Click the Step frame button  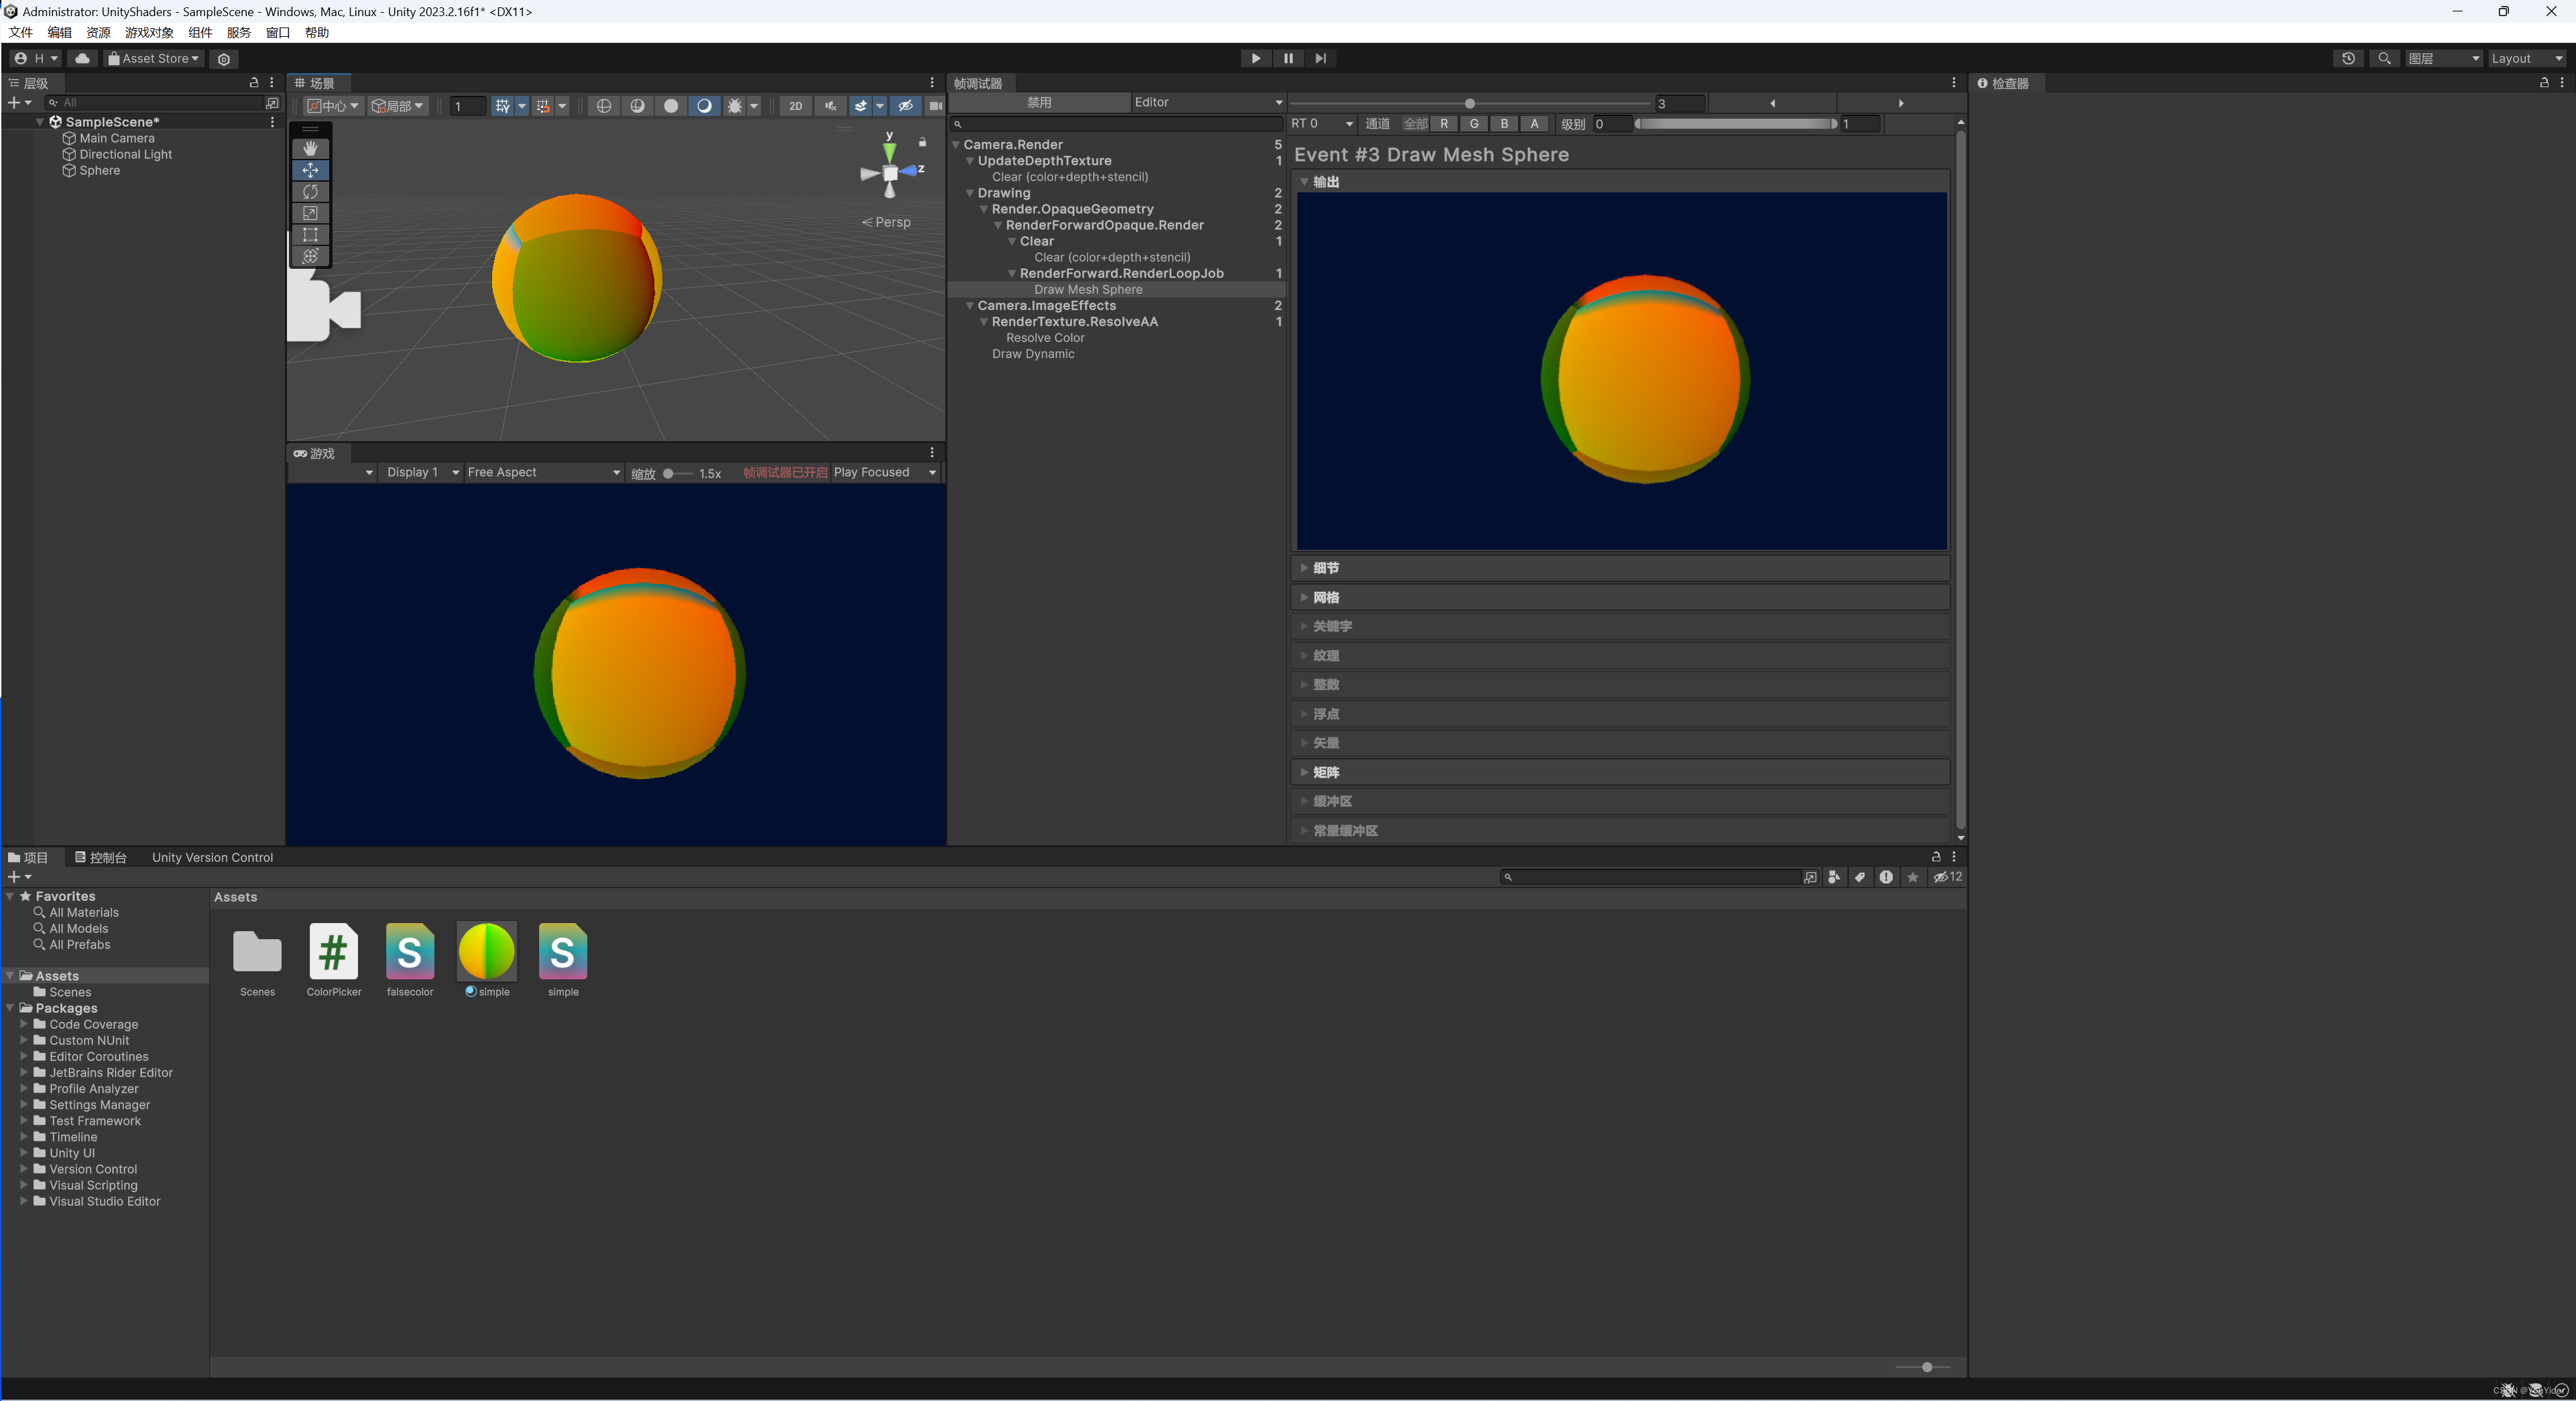coord(1320,58)
